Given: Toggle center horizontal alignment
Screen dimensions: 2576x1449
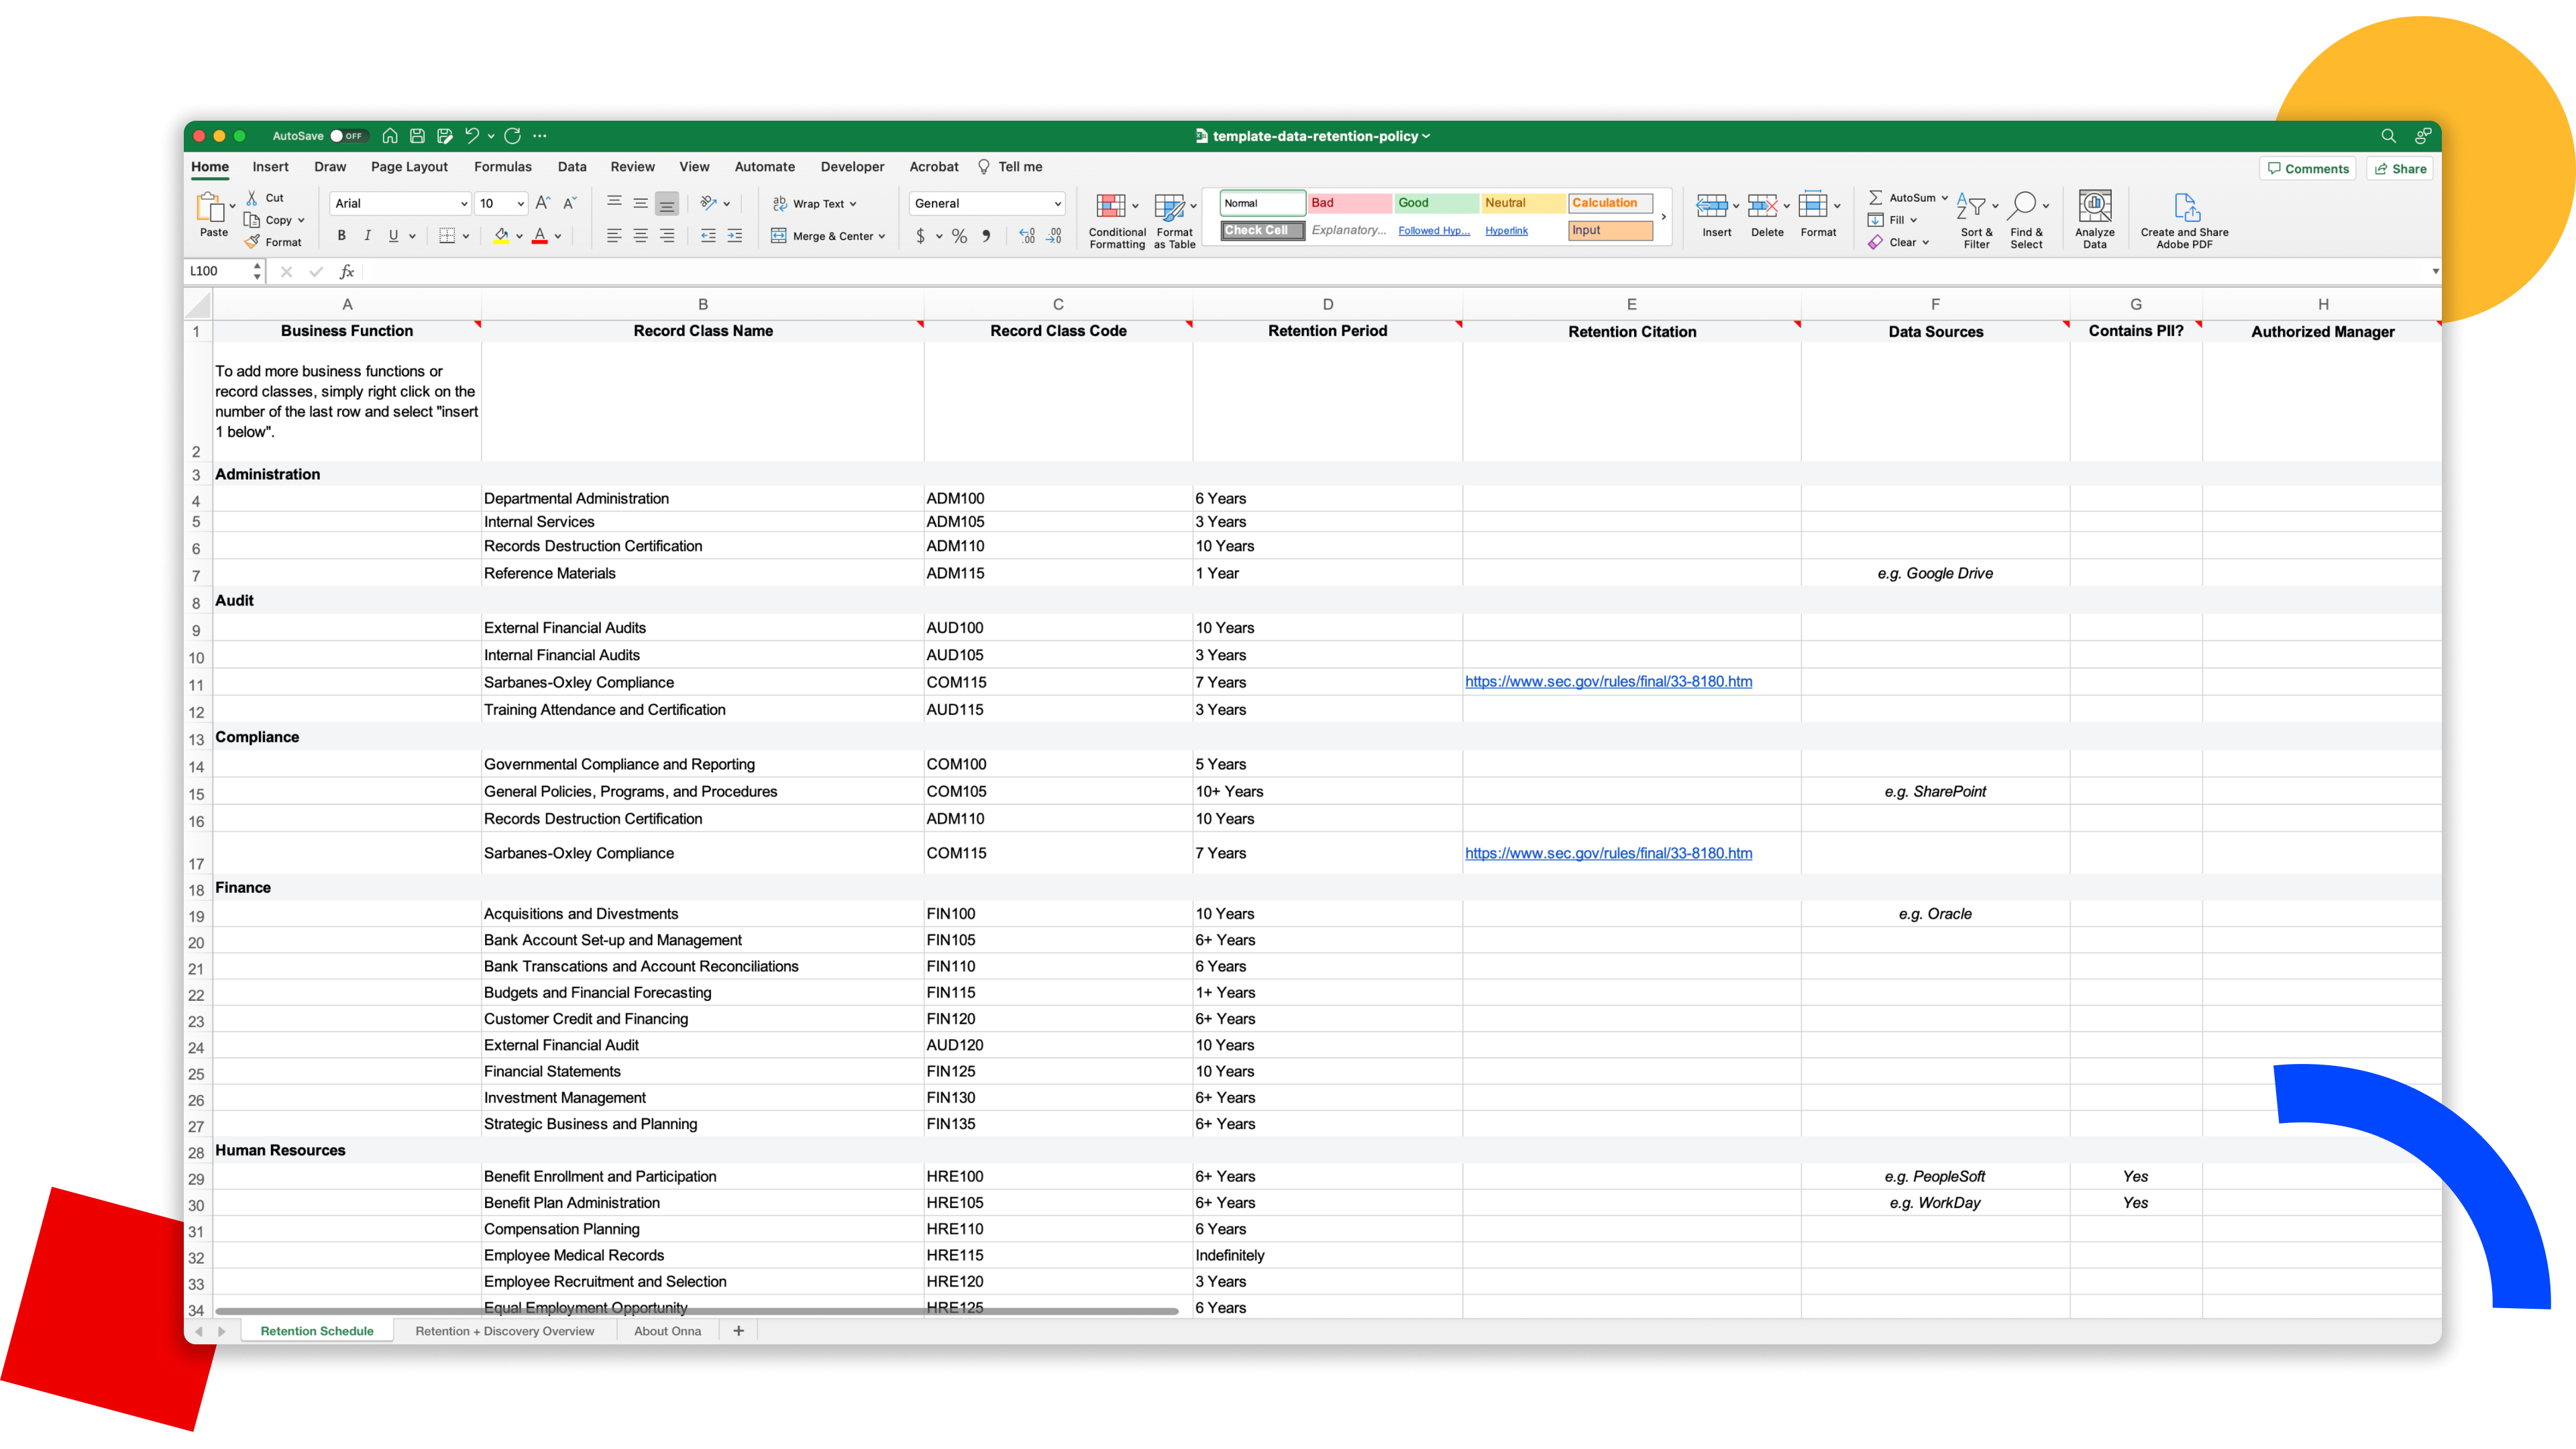Looking at the screenshot, I should coord(640,236).
